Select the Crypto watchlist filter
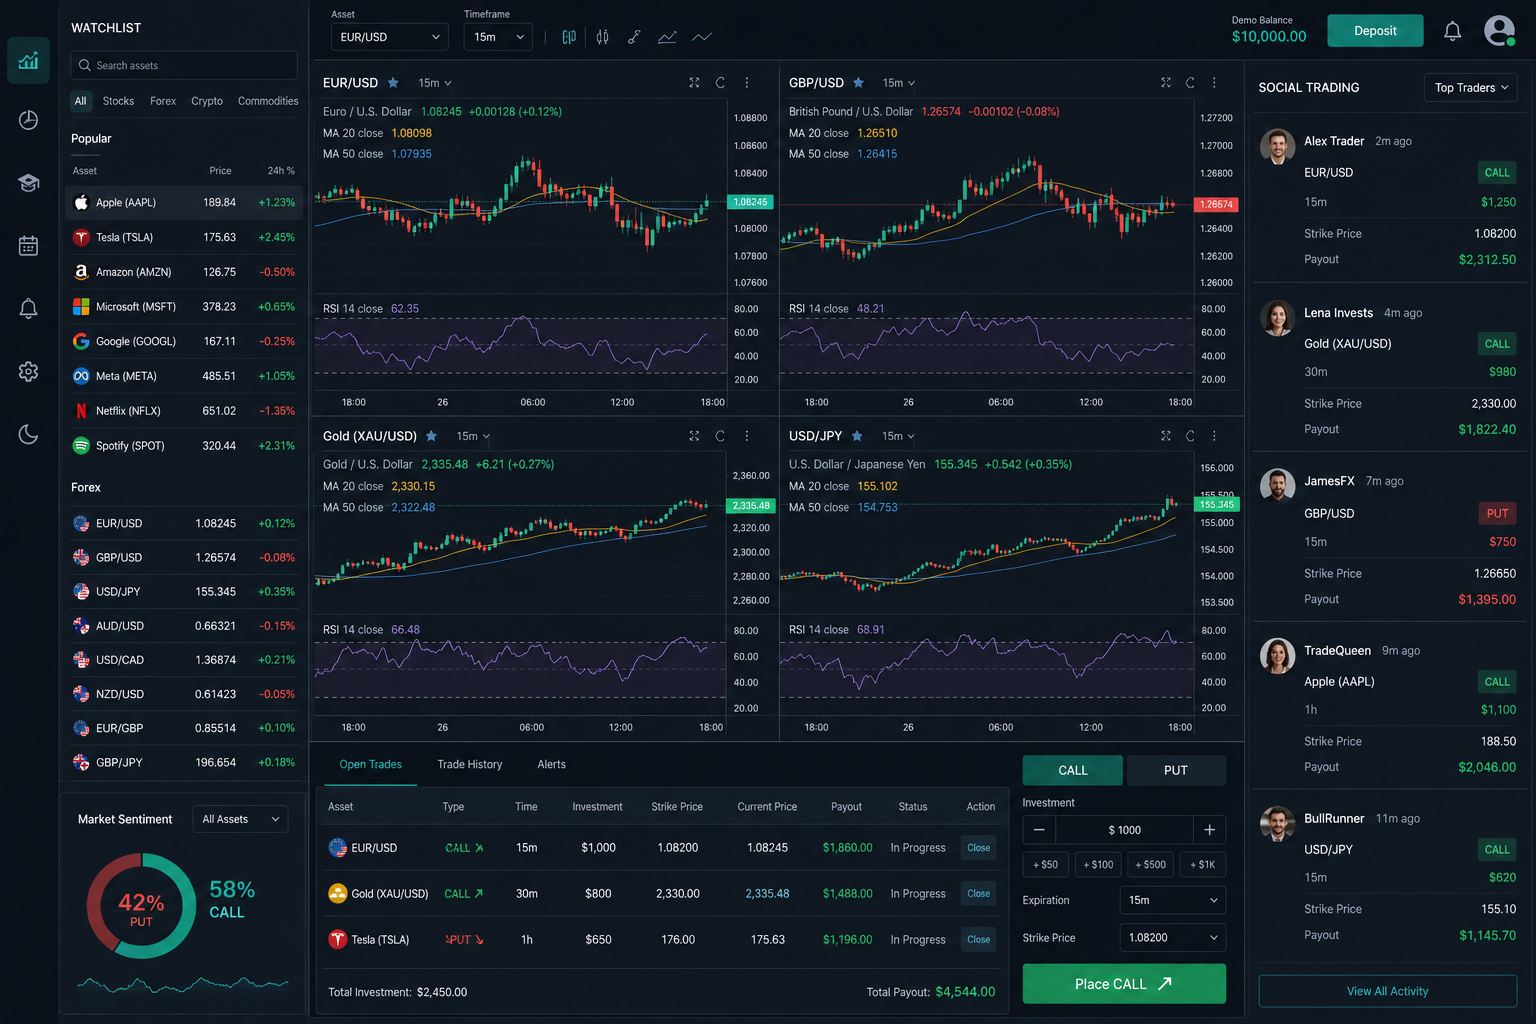The height and width of the screenshot is (1024, 1536). click(207, 101)
